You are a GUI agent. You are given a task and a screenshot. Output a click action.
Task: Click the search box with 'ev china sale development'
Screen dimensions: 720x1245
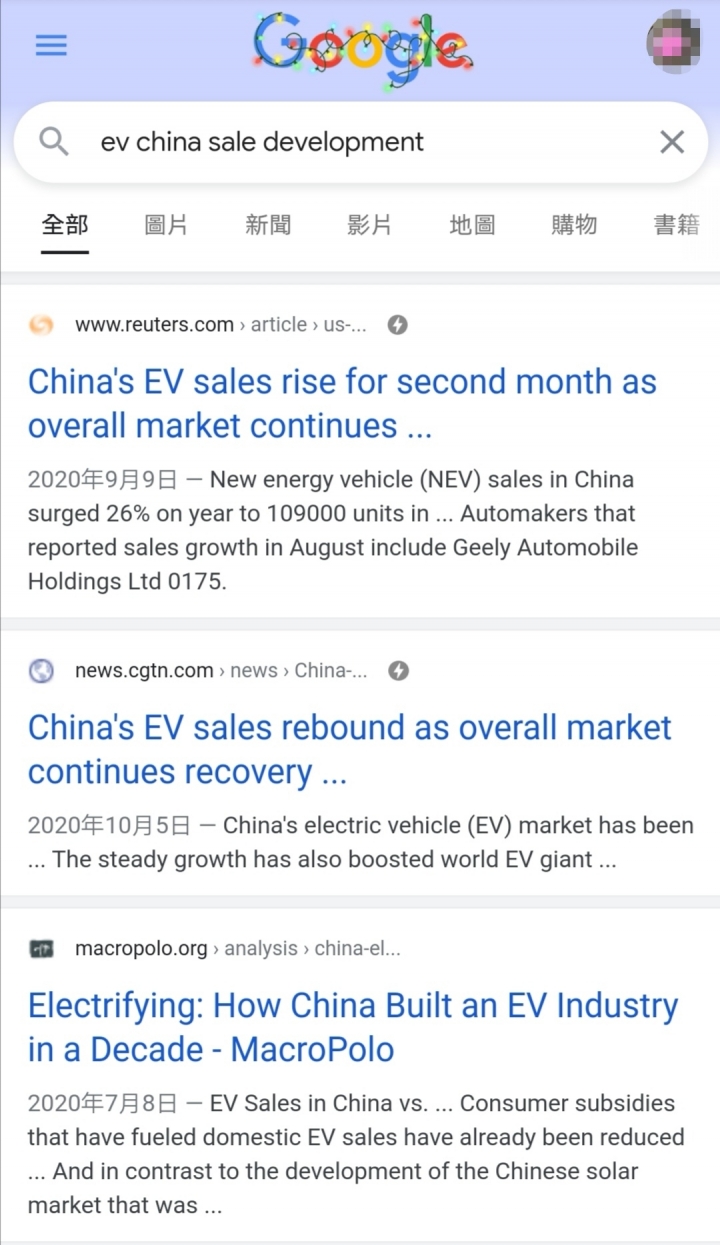click(x=360, y=142)
